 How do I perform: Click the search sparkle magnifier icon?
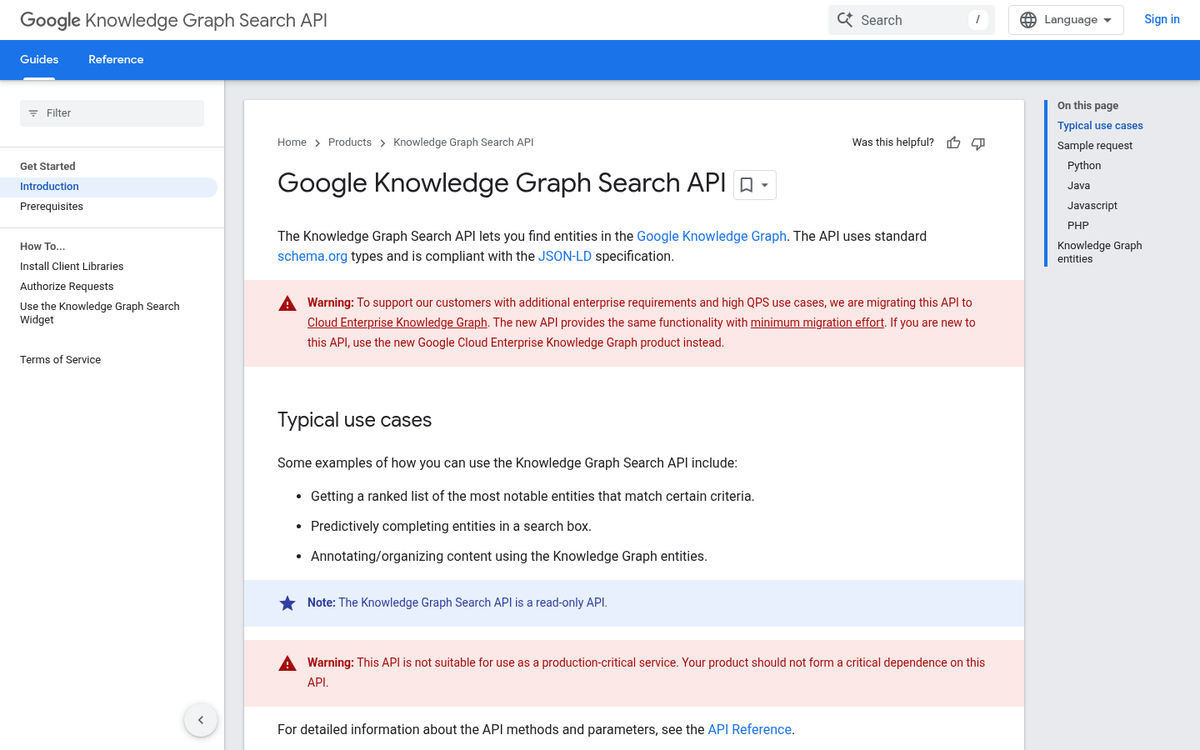(x=845, y=20)
